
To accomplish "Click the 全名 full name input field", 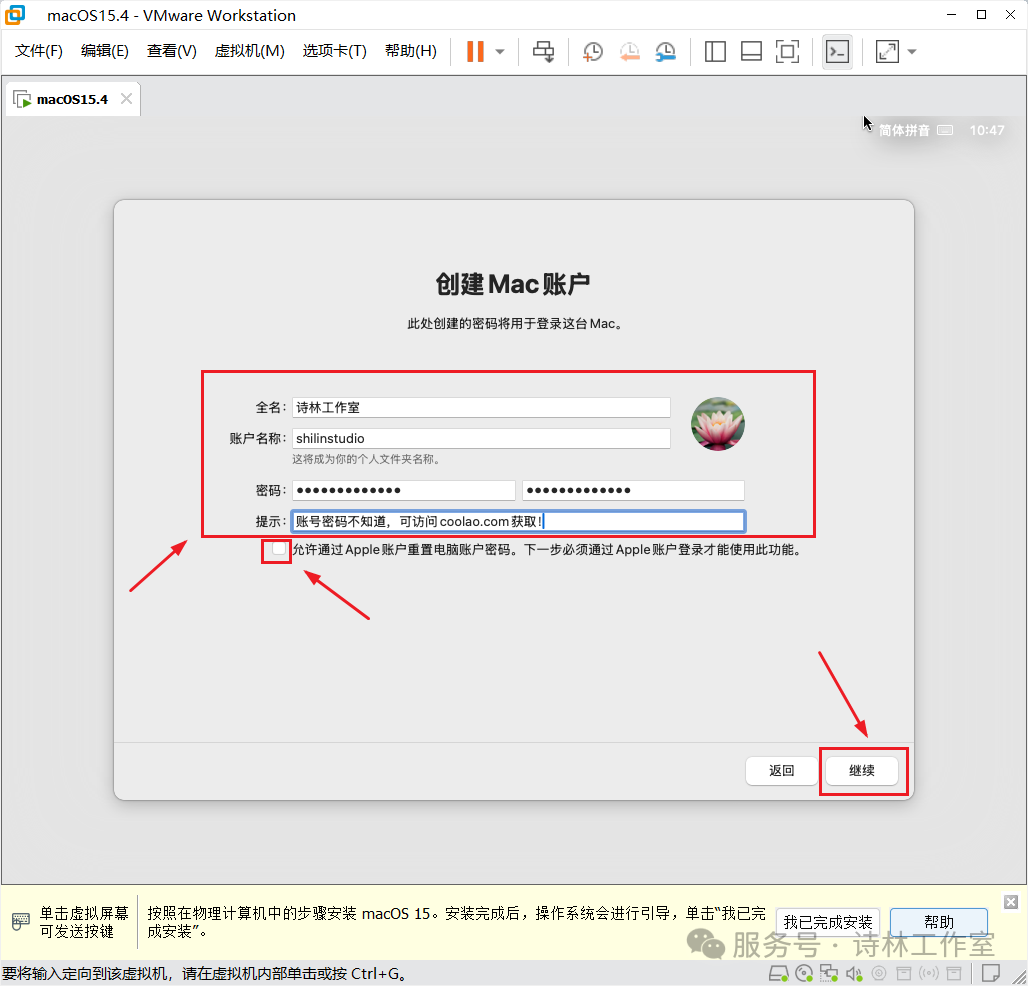I will point(481,407).
